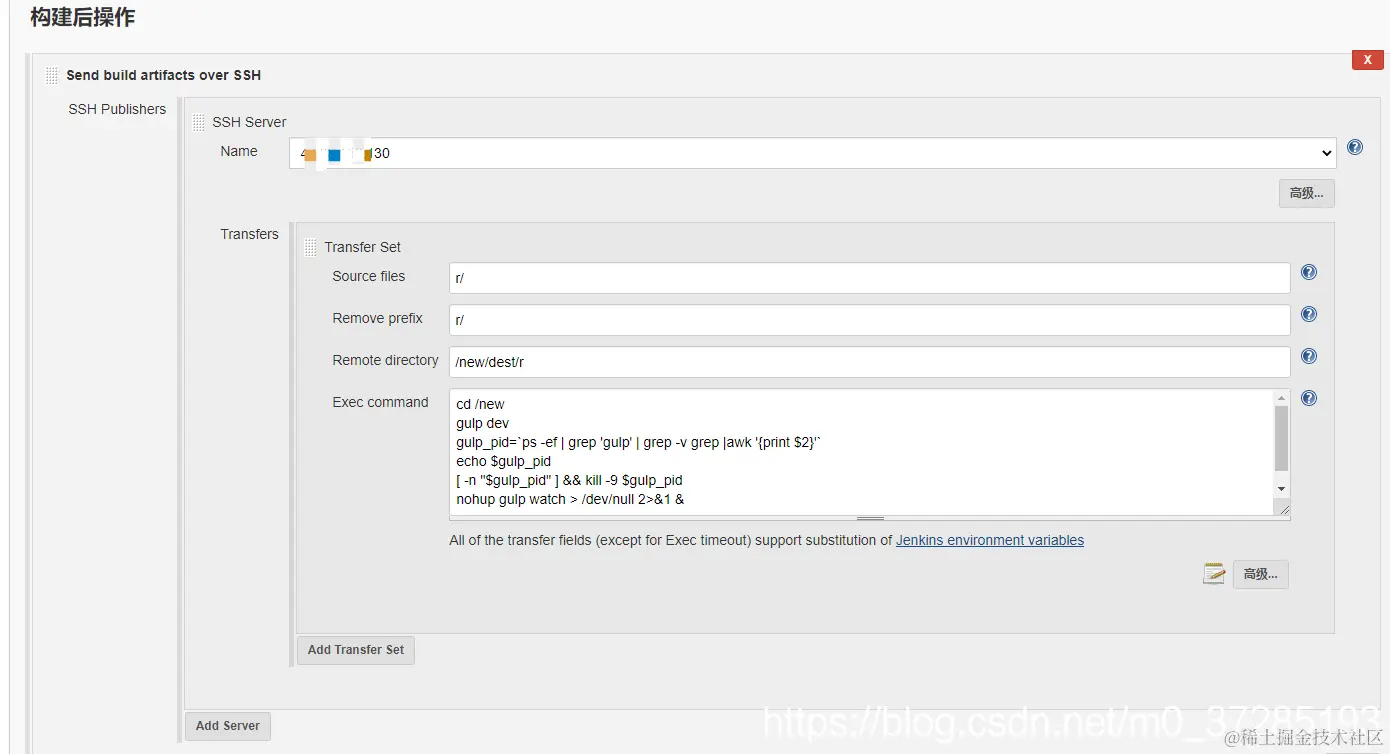Screen dimensions: 1390x754
Task: Click Add Transfer Set button
Action: click(x=356, y=650)
